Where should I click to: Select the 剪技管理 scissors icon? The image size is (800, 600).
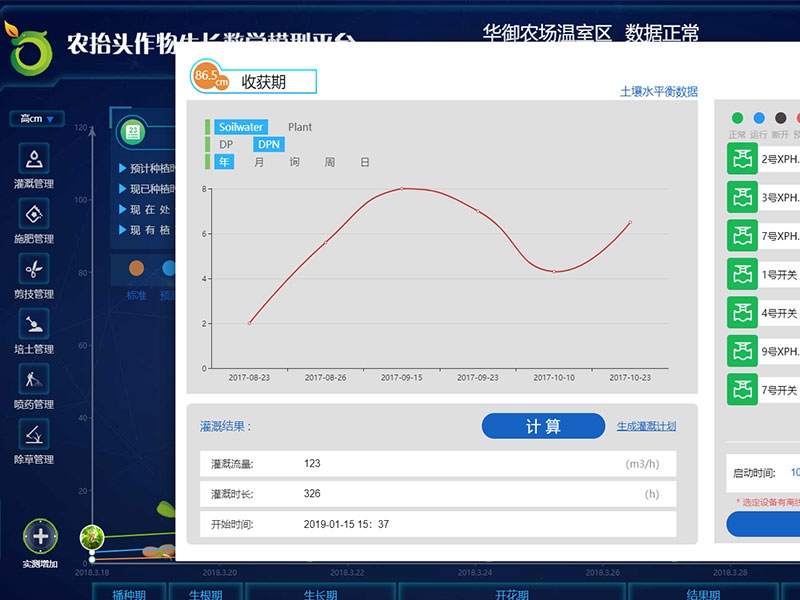tap(35, 269)
